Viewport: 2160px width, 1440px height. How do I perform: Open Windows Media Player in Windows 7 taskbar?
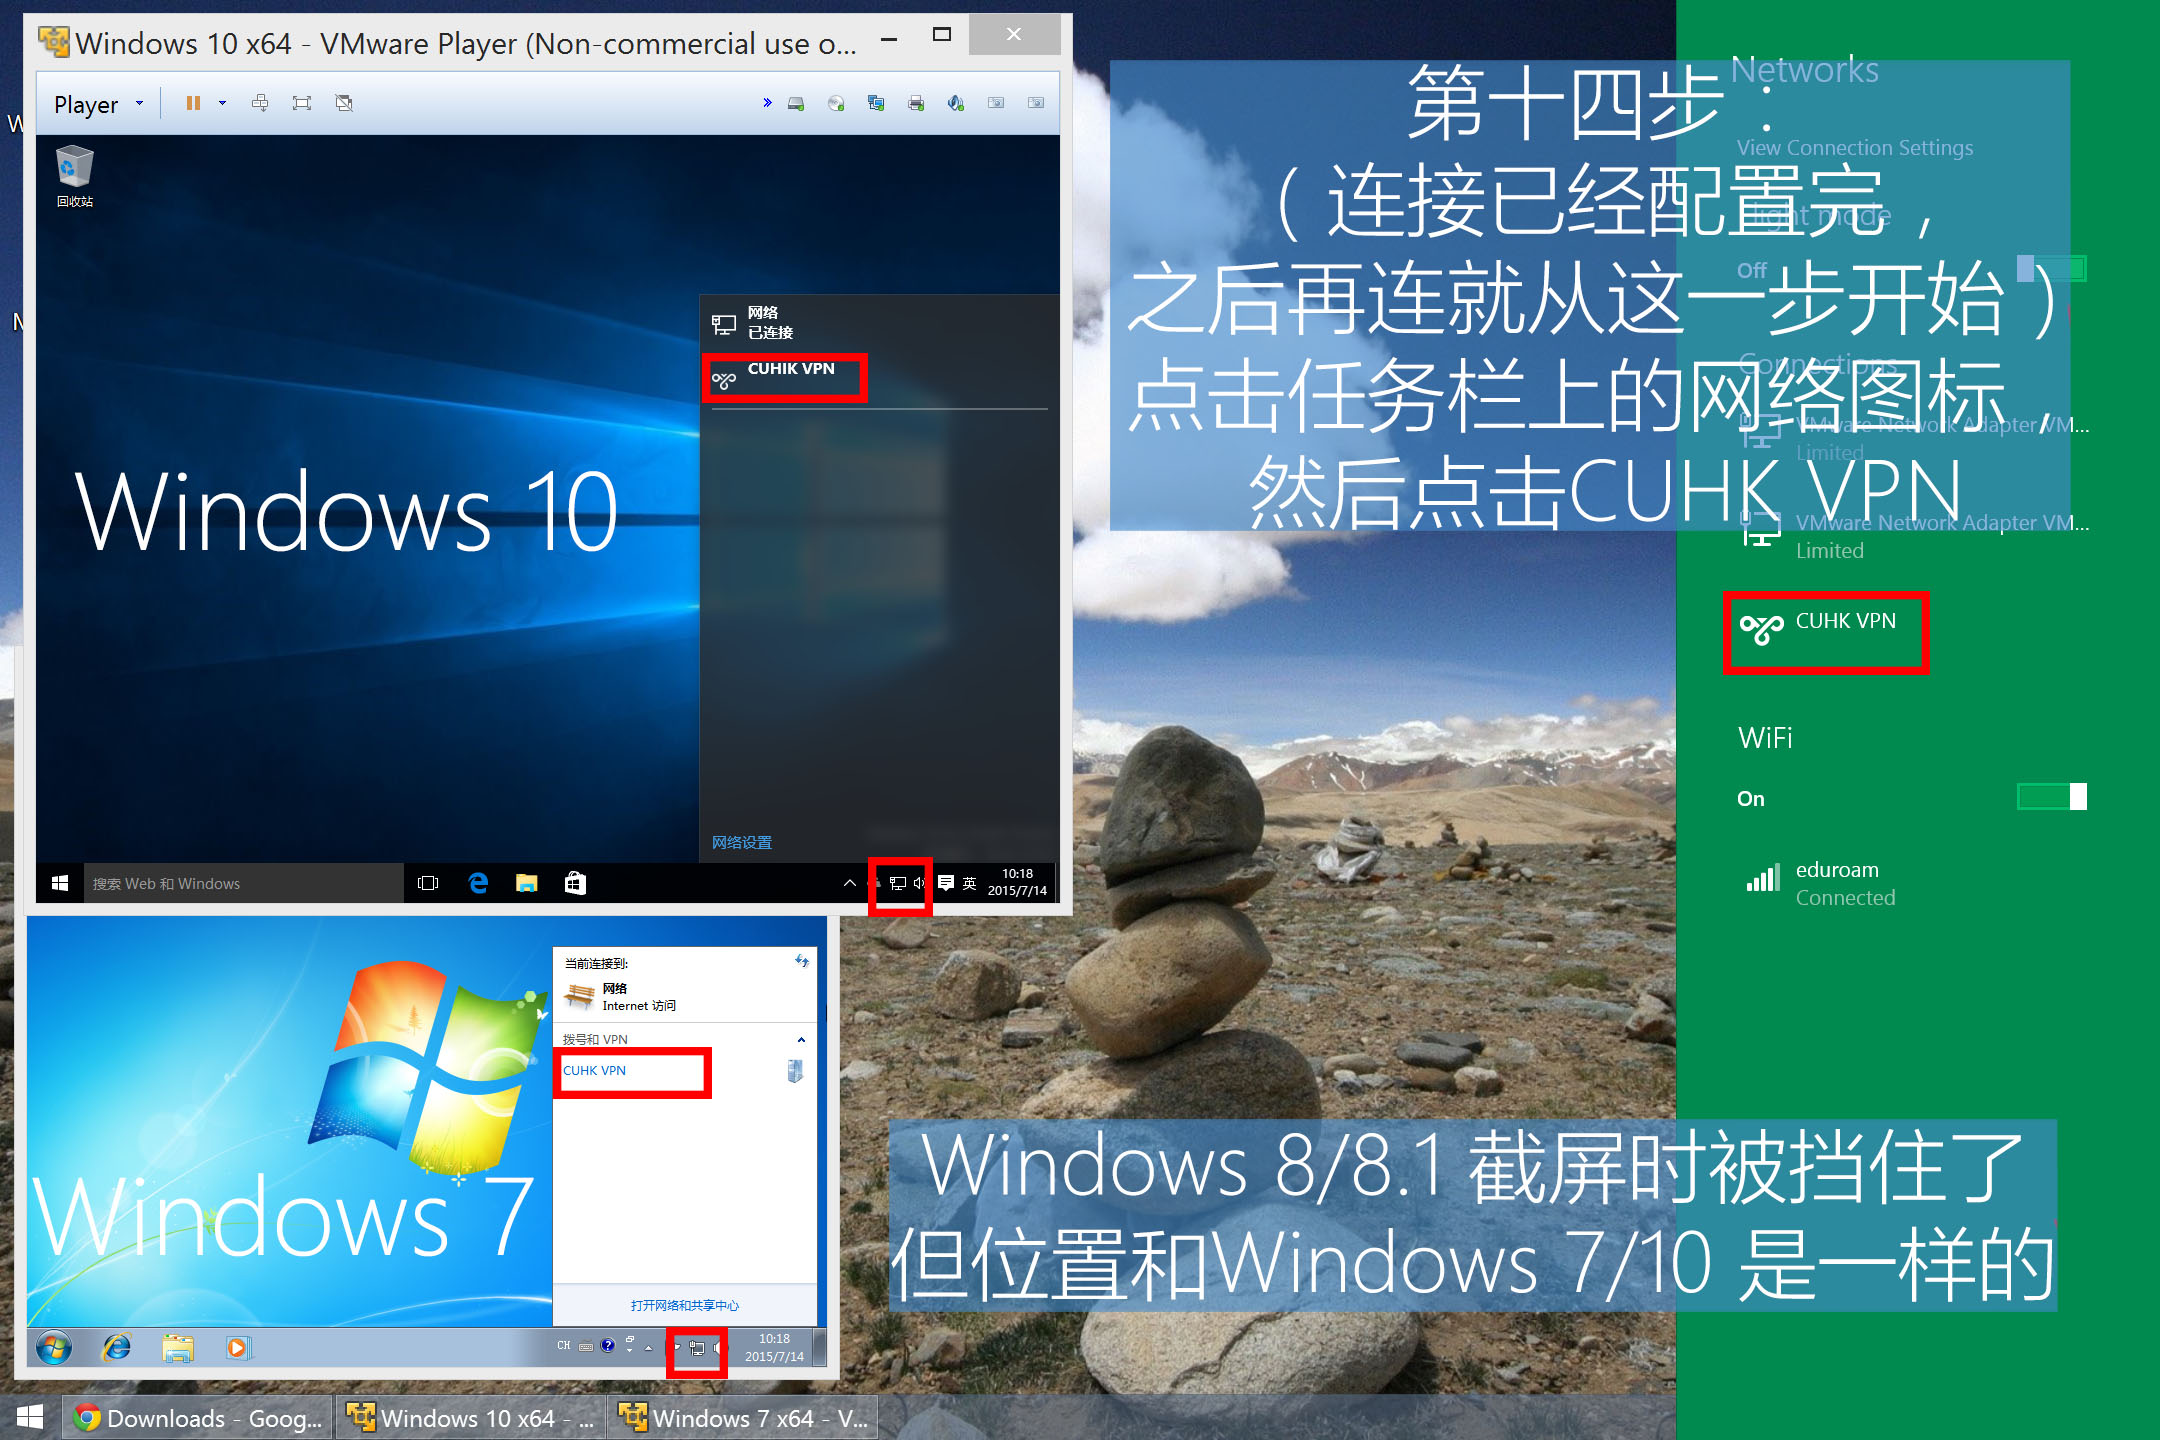click(237, 1348)
